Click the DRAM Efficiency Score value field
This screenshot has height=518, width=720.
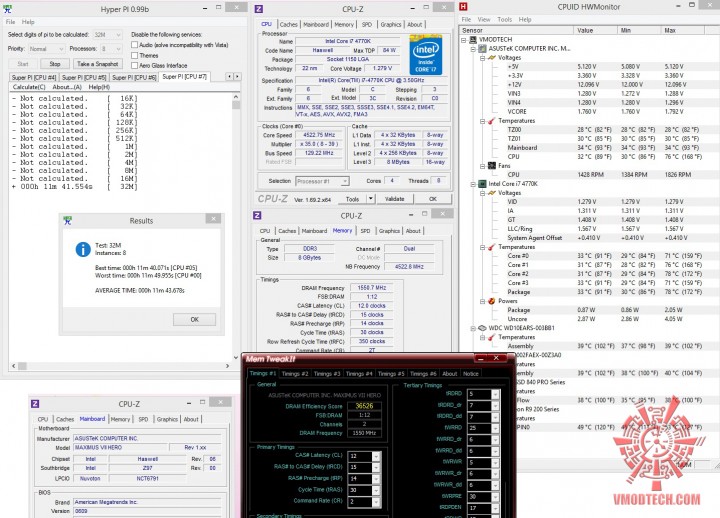click(364, 406)
